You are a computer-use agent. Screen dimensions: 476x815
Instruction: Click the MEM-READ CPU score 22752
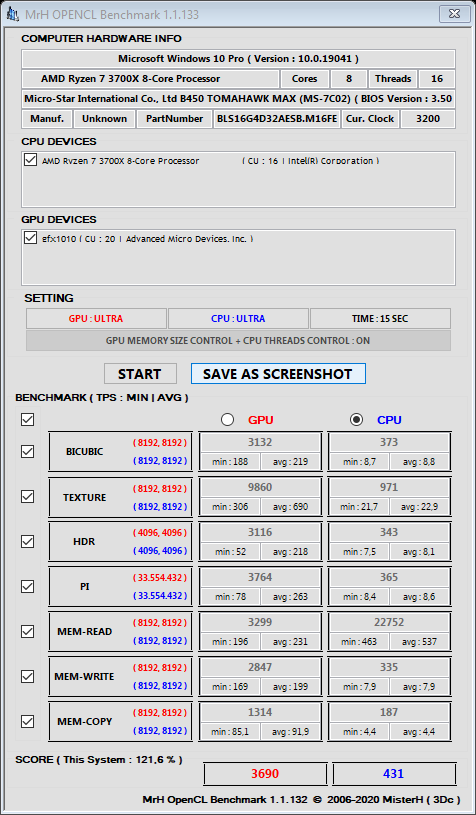(x=389, y=622)
